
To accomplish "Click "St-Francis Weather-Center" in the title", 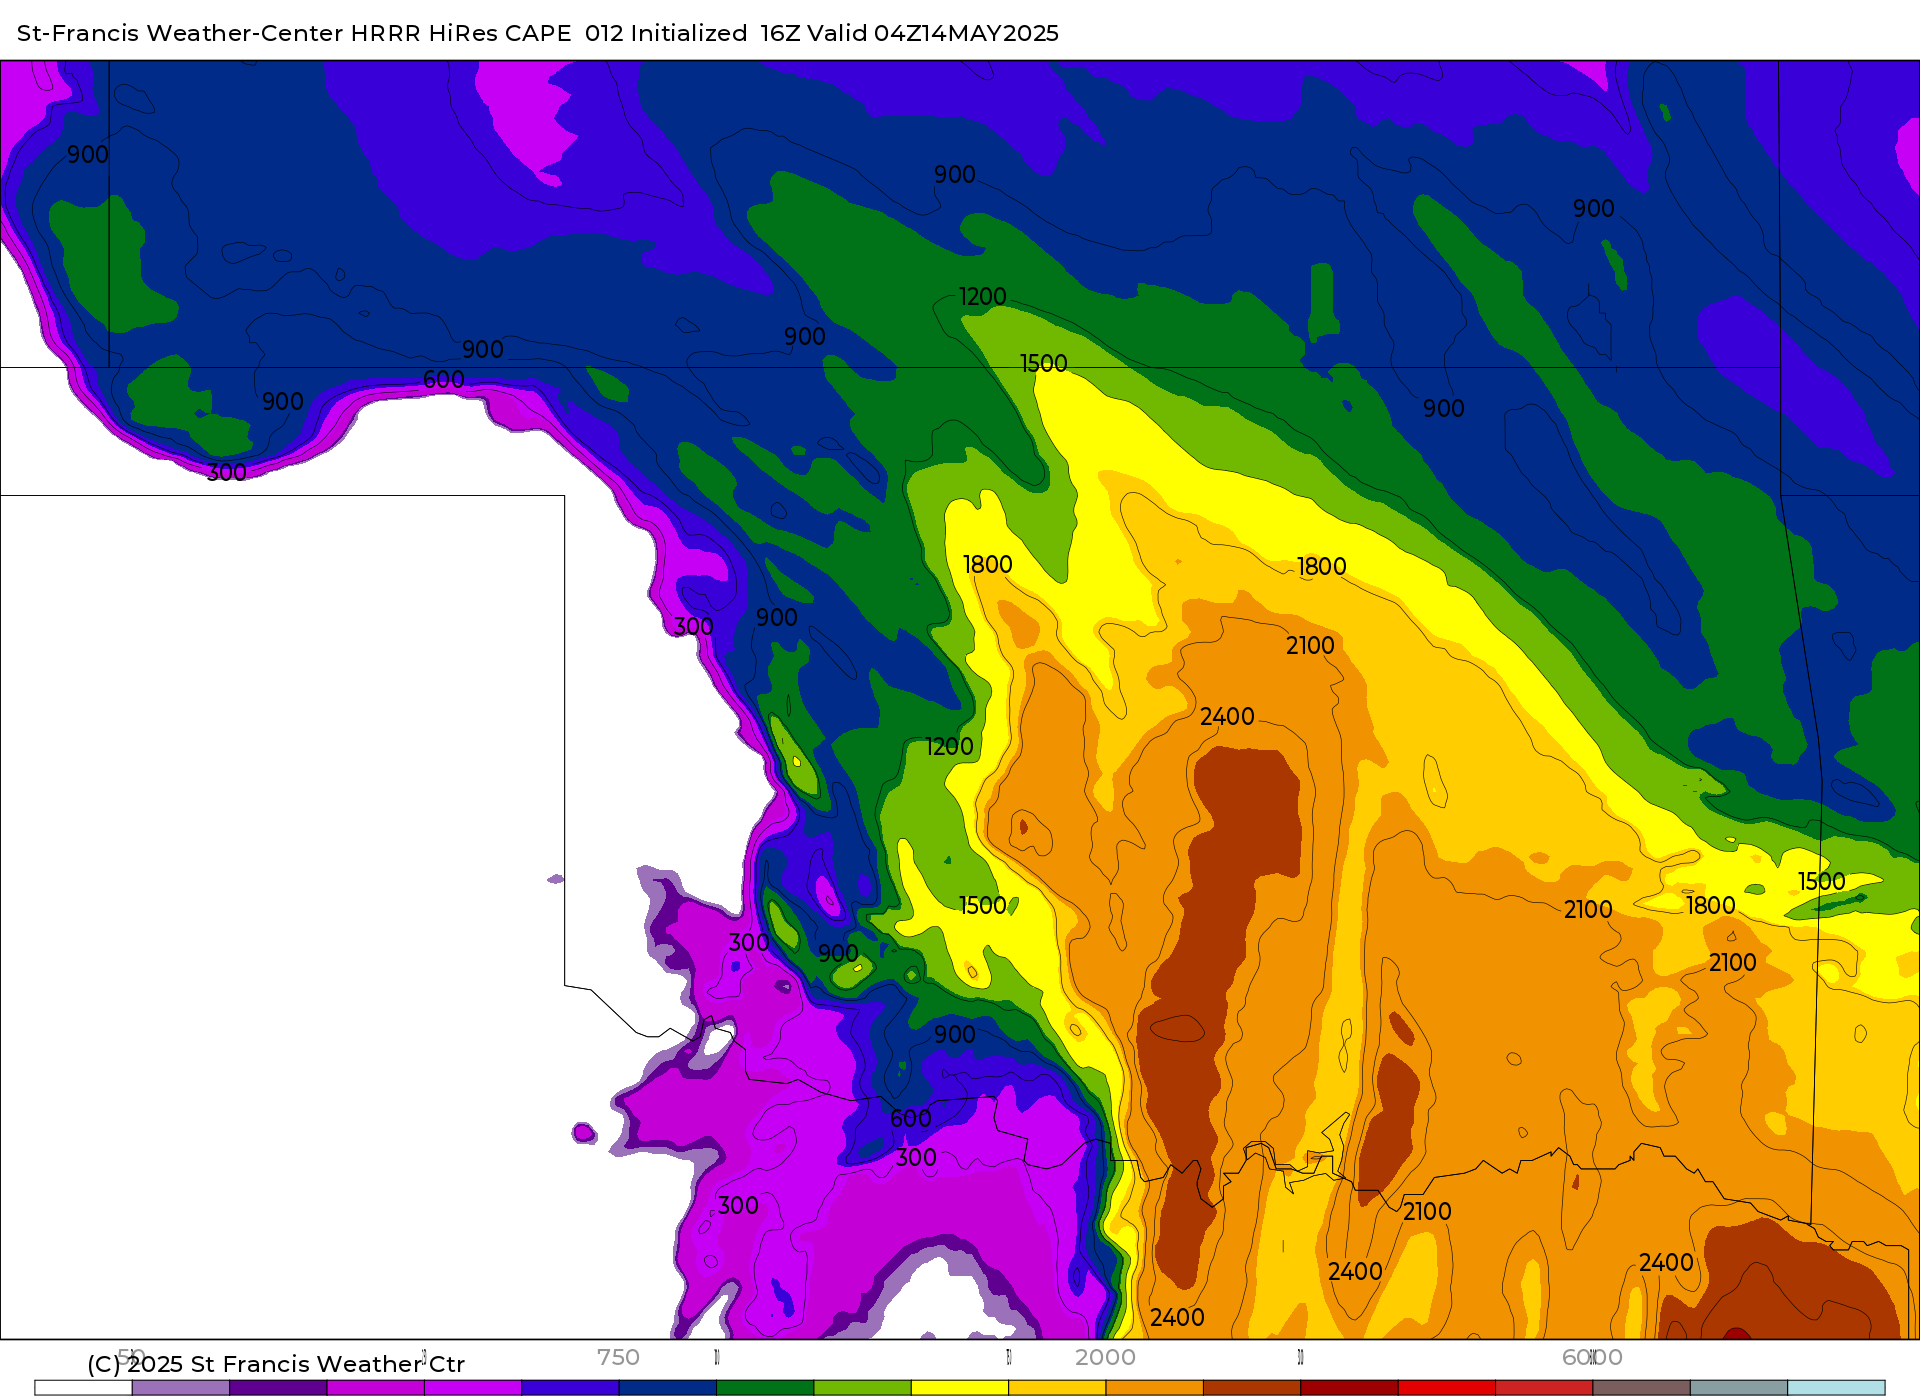I will [x=180, y=33].
